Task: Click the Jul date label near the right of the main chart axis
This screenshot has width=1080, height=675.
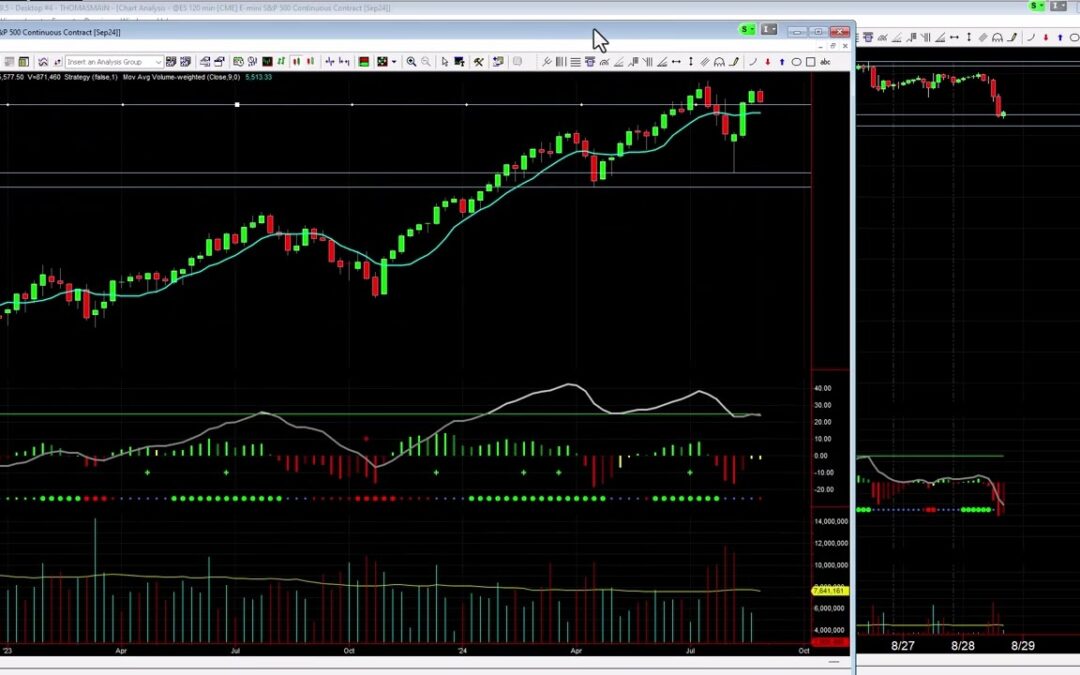Action: coord(690,650)
